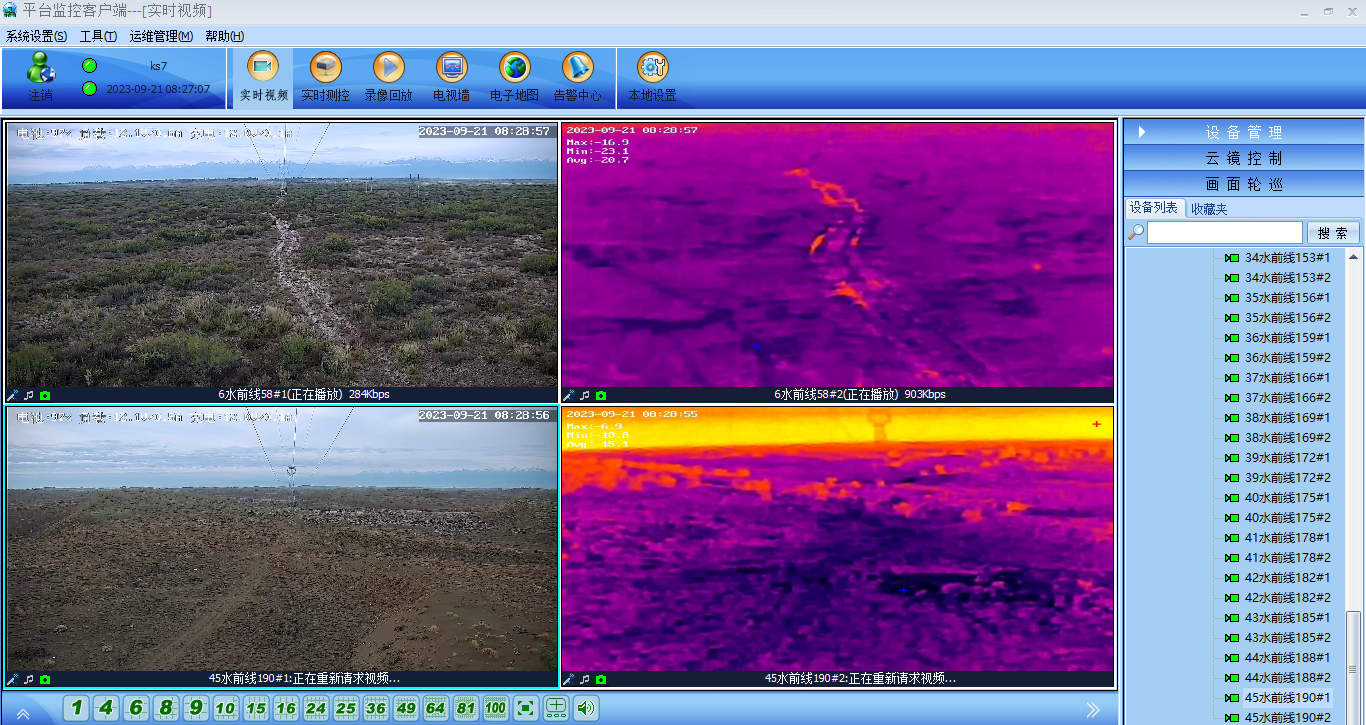Screen dimensions: 1366x725
Task: Select the 设备列表 tab
Action: (1154, 208)
